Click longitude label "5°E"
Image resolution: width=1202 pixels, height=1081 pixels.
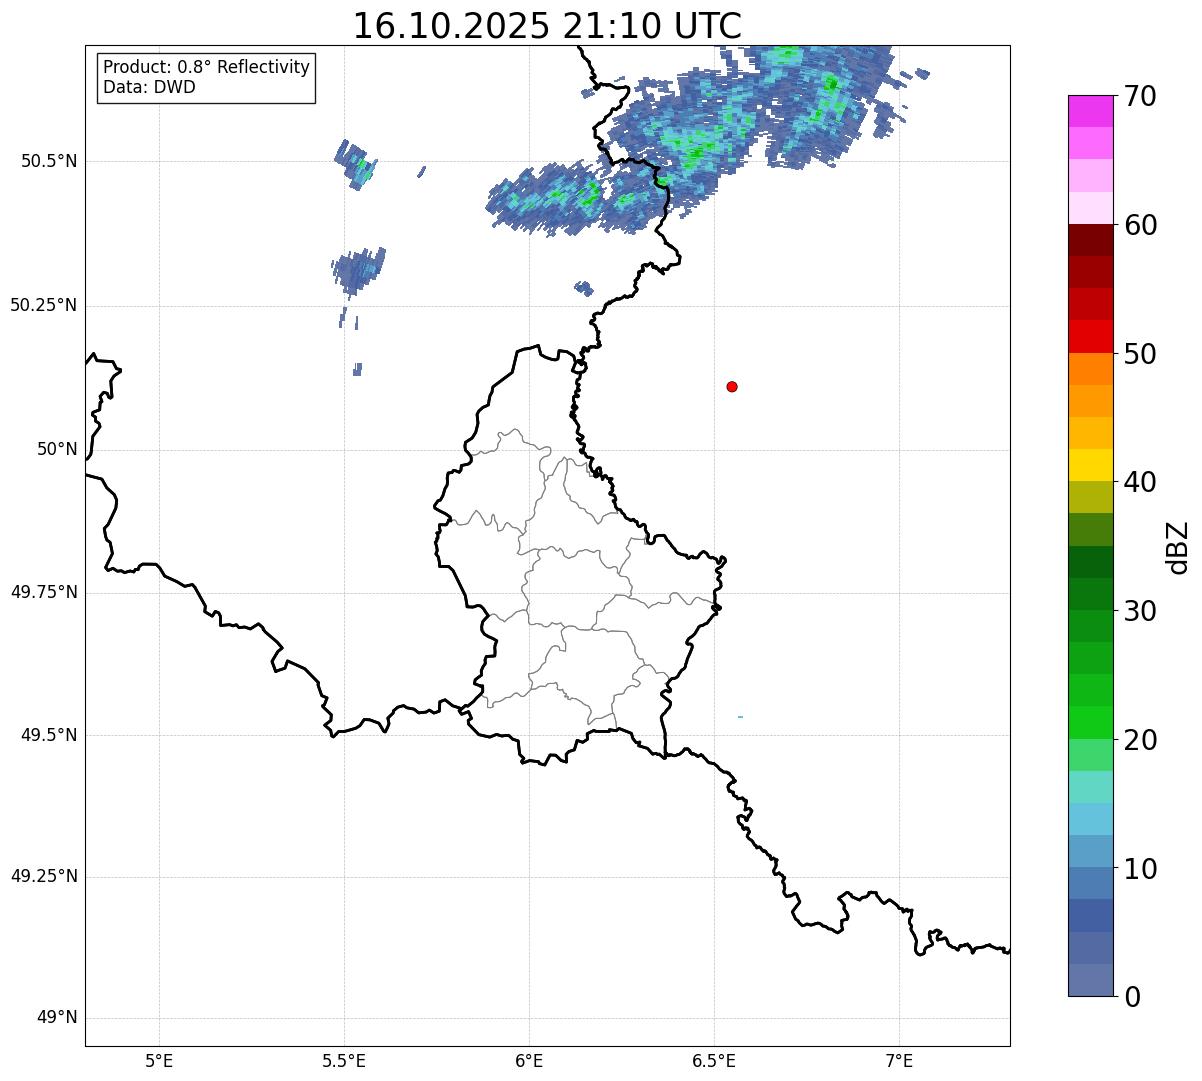[x=159, y=1060]
